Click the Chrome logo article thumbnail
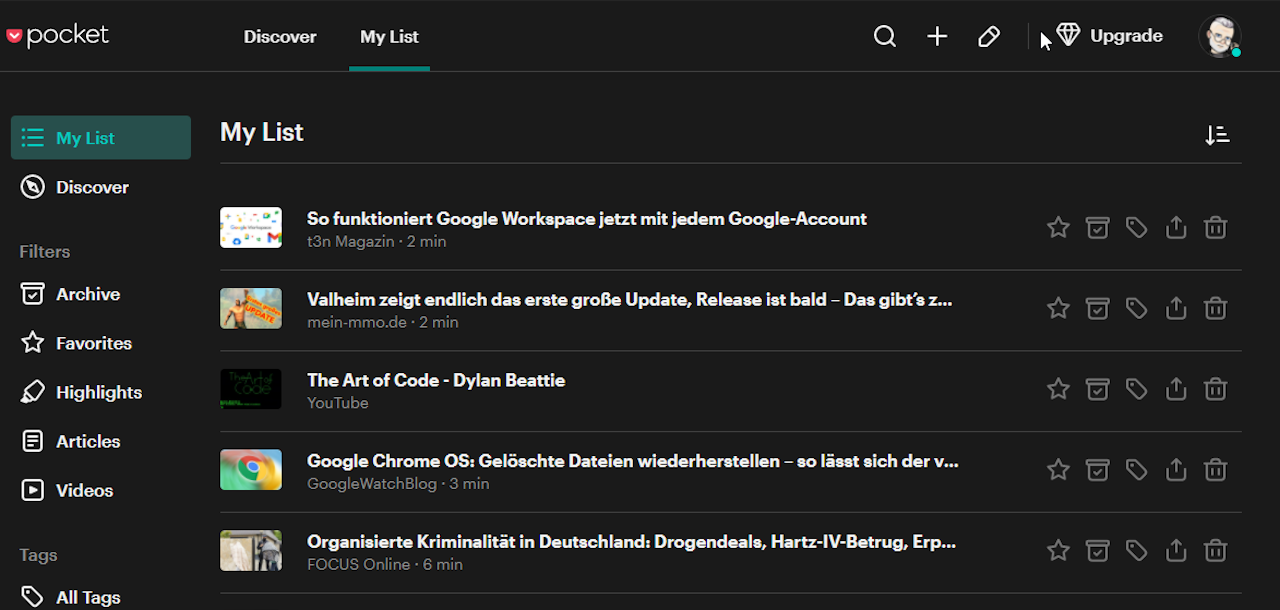Screen dimensions: 1280x610 pos(251,470)
